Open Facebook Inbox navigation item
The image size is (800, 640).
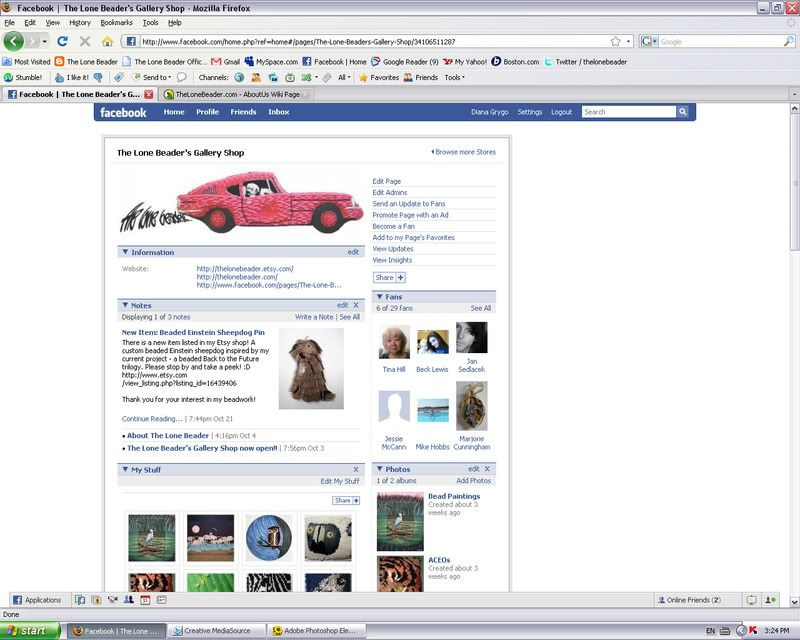[x=279, y=112]
